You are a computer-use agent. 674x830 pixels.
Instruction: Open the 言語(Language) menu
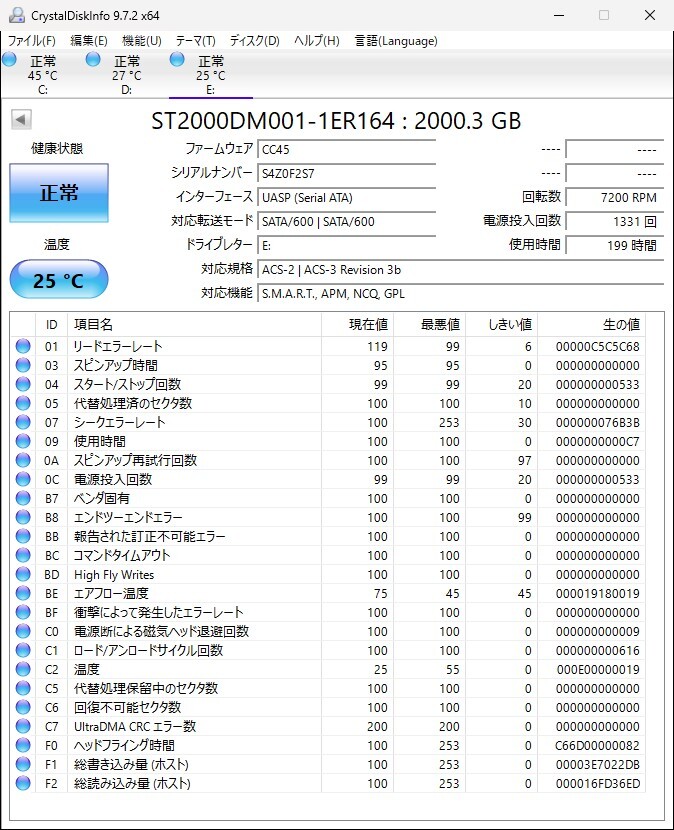click(x=396, y=41)
